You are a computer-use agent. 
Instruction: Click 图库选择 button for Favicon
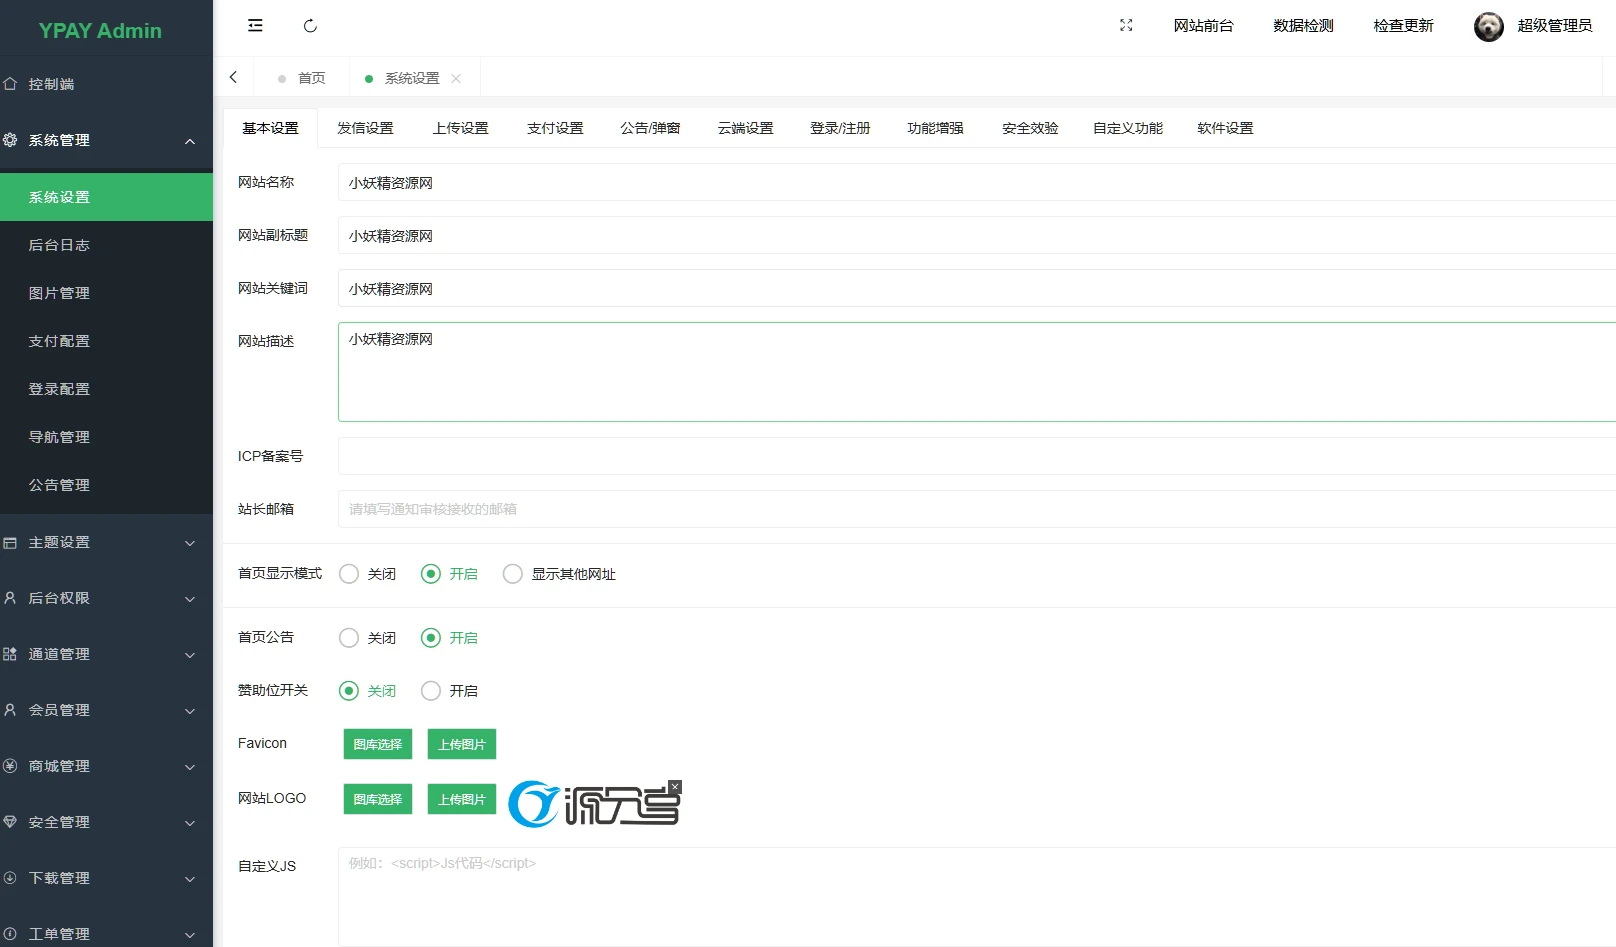(378, 744)
